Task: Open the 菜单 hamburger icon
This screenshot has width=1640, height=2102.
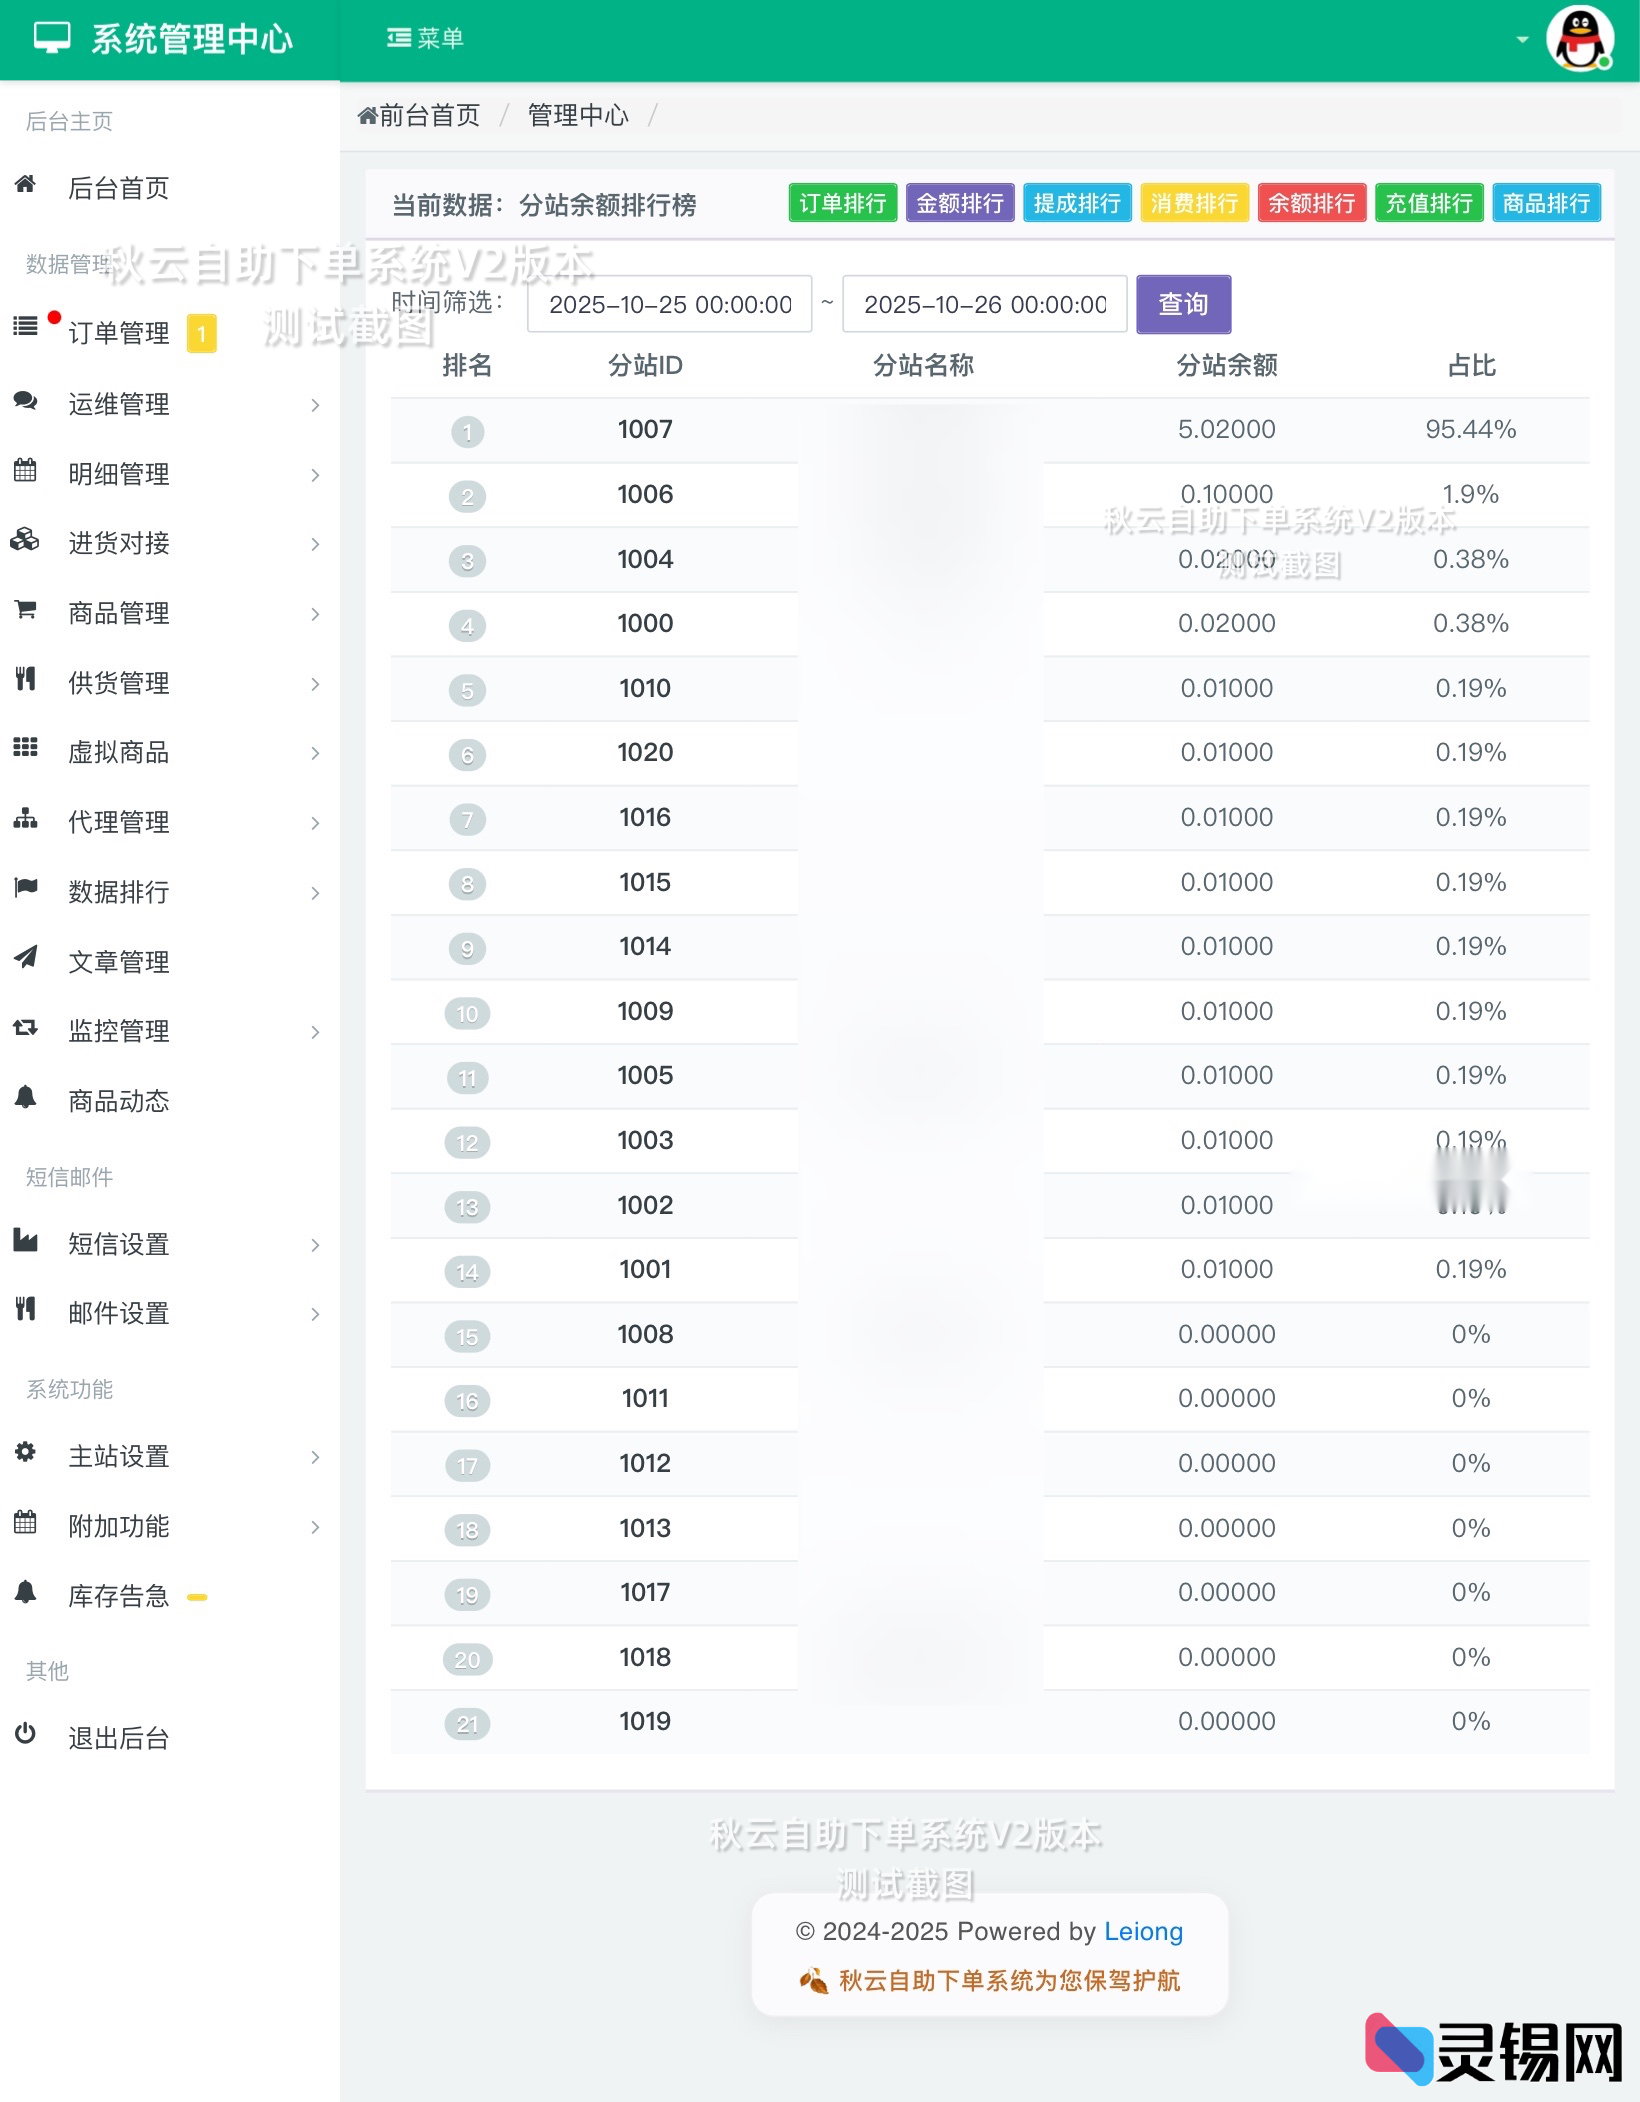Action: tap(397, 36)
